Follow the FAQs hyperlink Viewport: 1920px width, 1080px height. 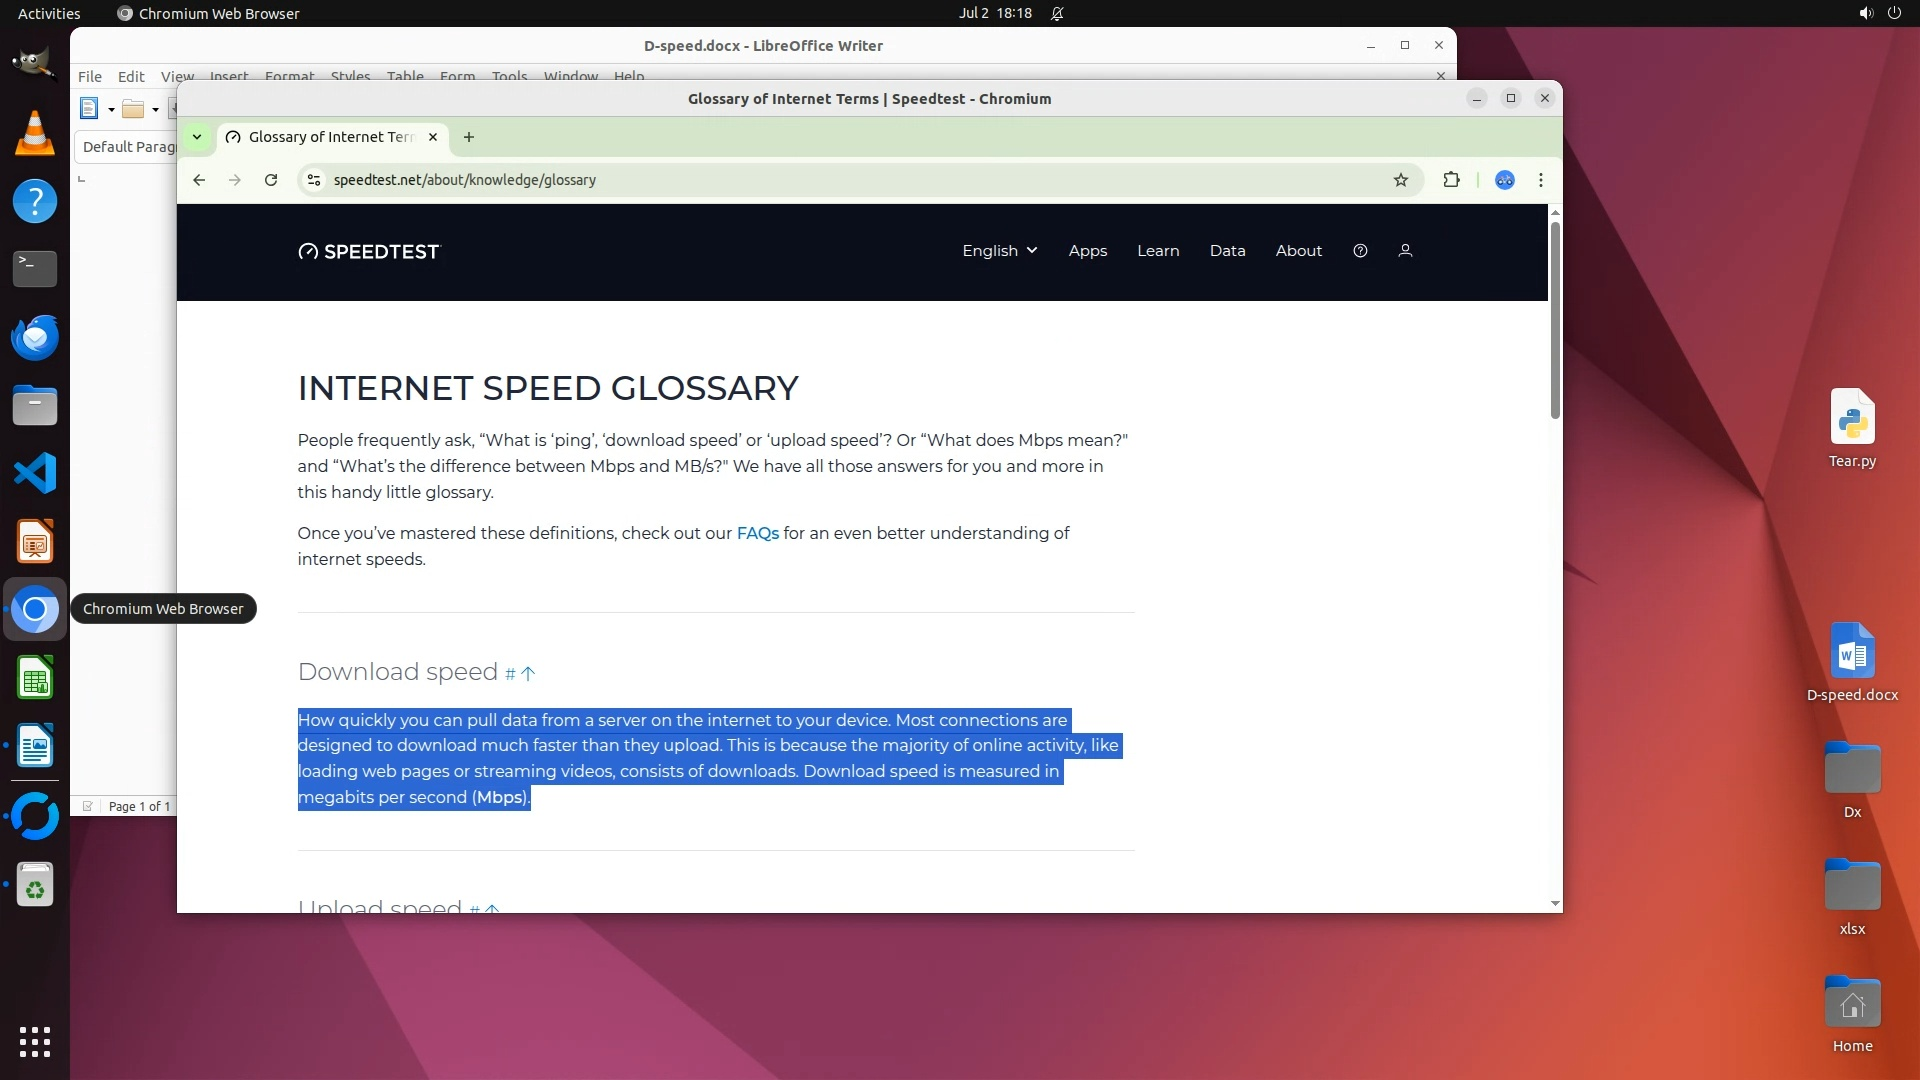757,533
